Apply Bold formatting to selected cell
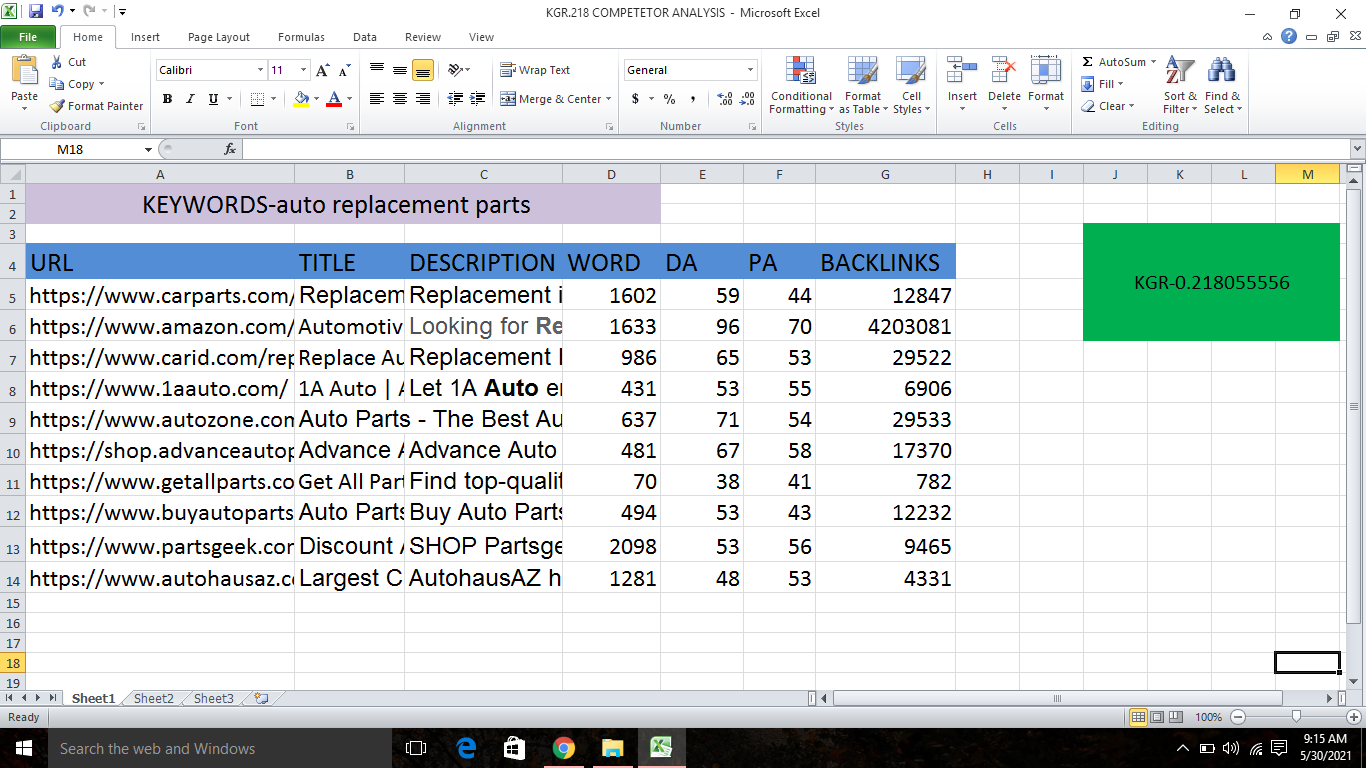 coord(167,100)
